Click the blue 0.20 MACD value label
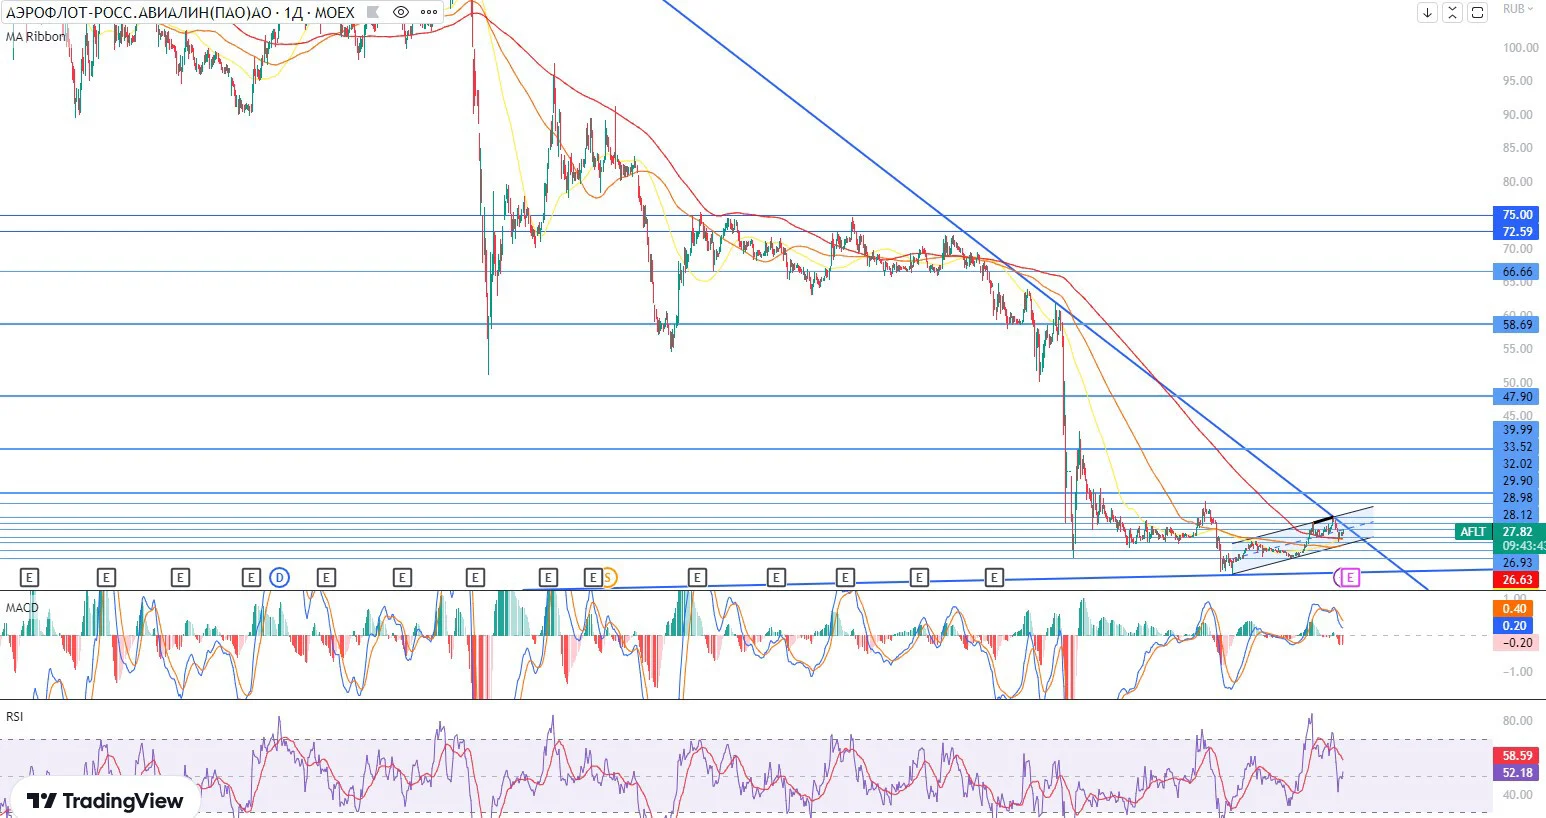1546x818 pixels. click(x=1514, y=626)
